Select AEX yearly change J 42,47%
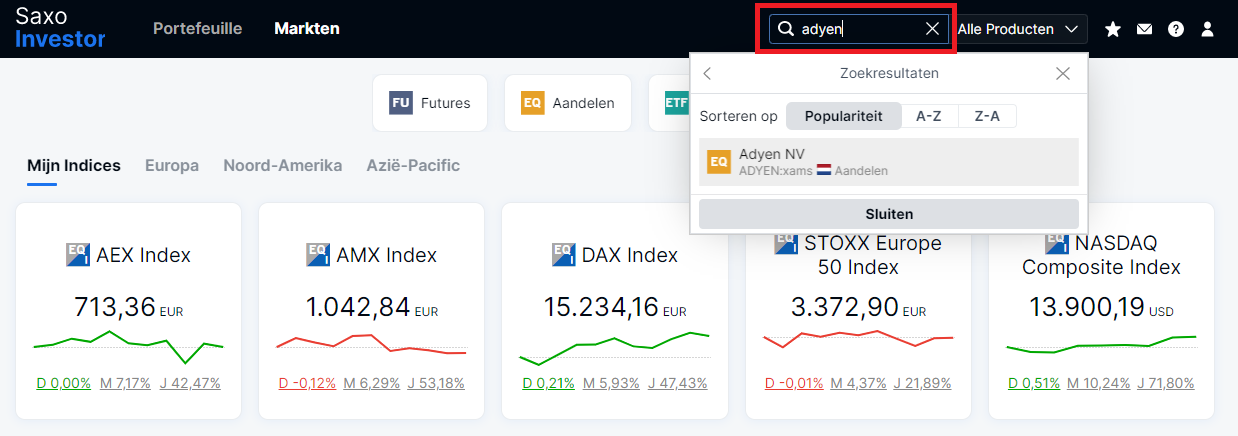The image size is (1238, 436). 190,383
